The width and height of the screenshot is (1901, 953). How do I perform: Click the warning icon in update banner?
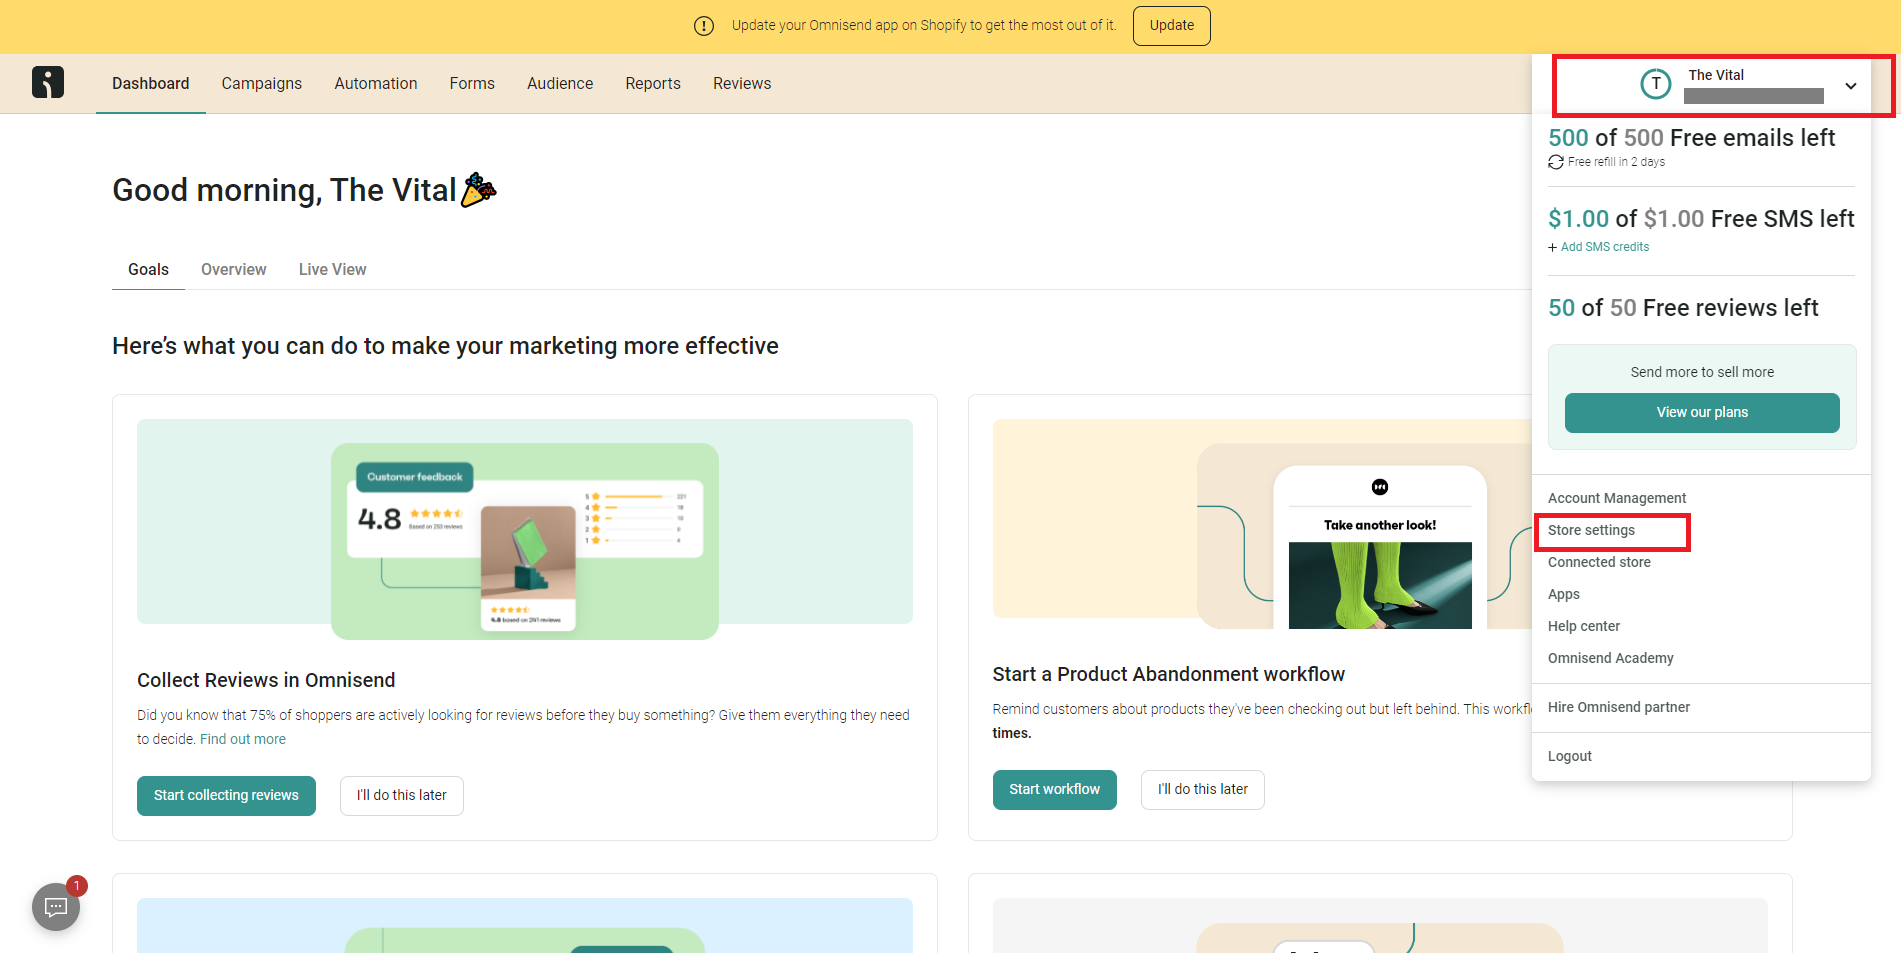pyautogui.click(x=704, y=26)
